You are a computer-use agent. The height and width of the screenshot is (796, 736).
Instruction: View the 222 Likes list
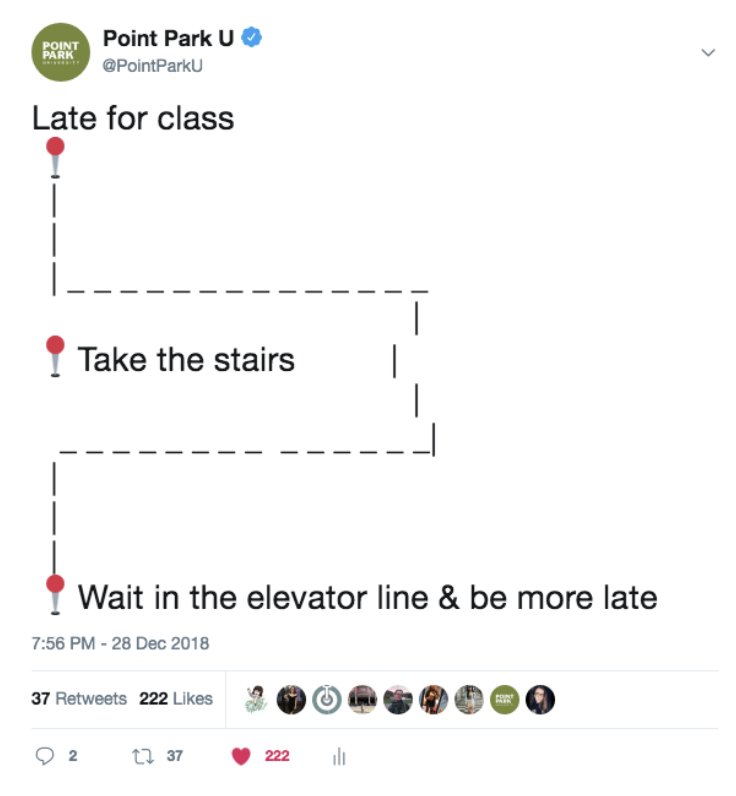tap(176, 699)
